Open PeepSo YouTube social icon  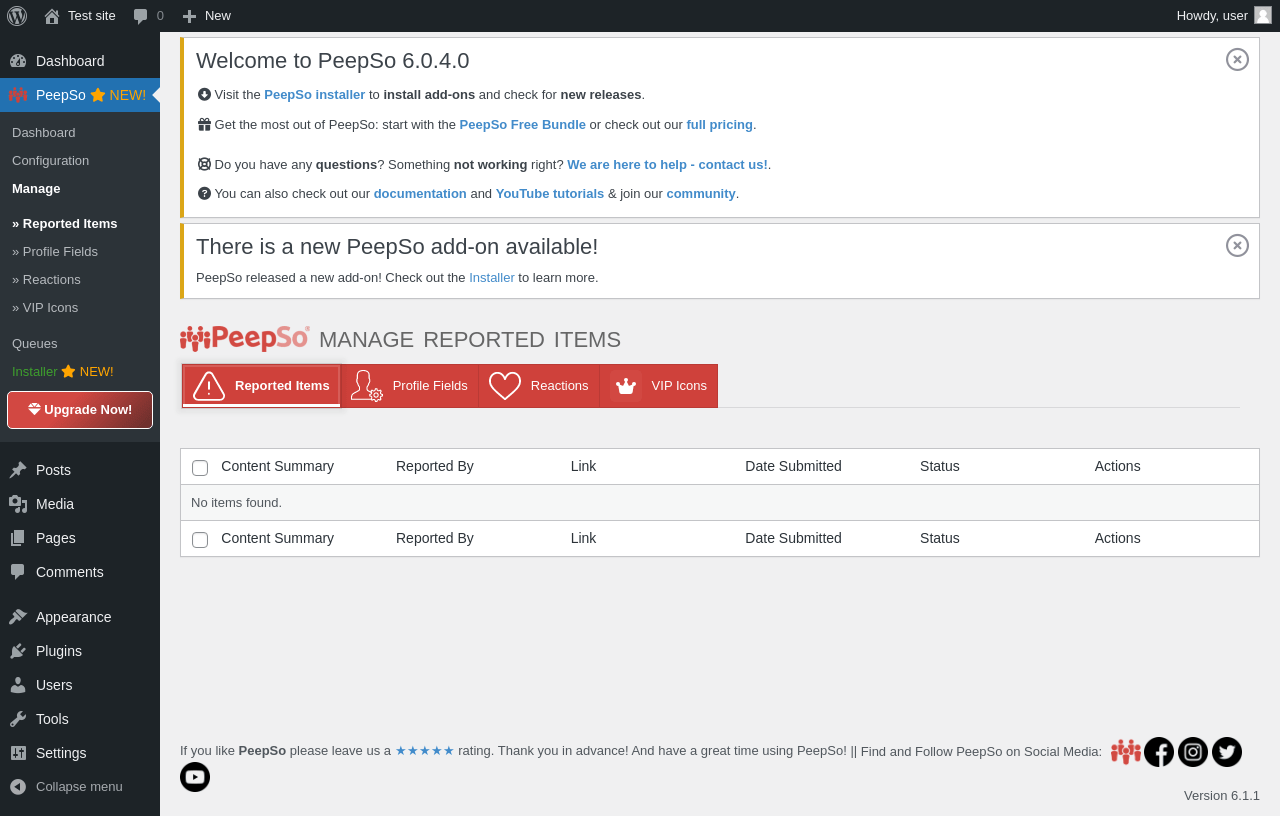click(x=195, y=777)
